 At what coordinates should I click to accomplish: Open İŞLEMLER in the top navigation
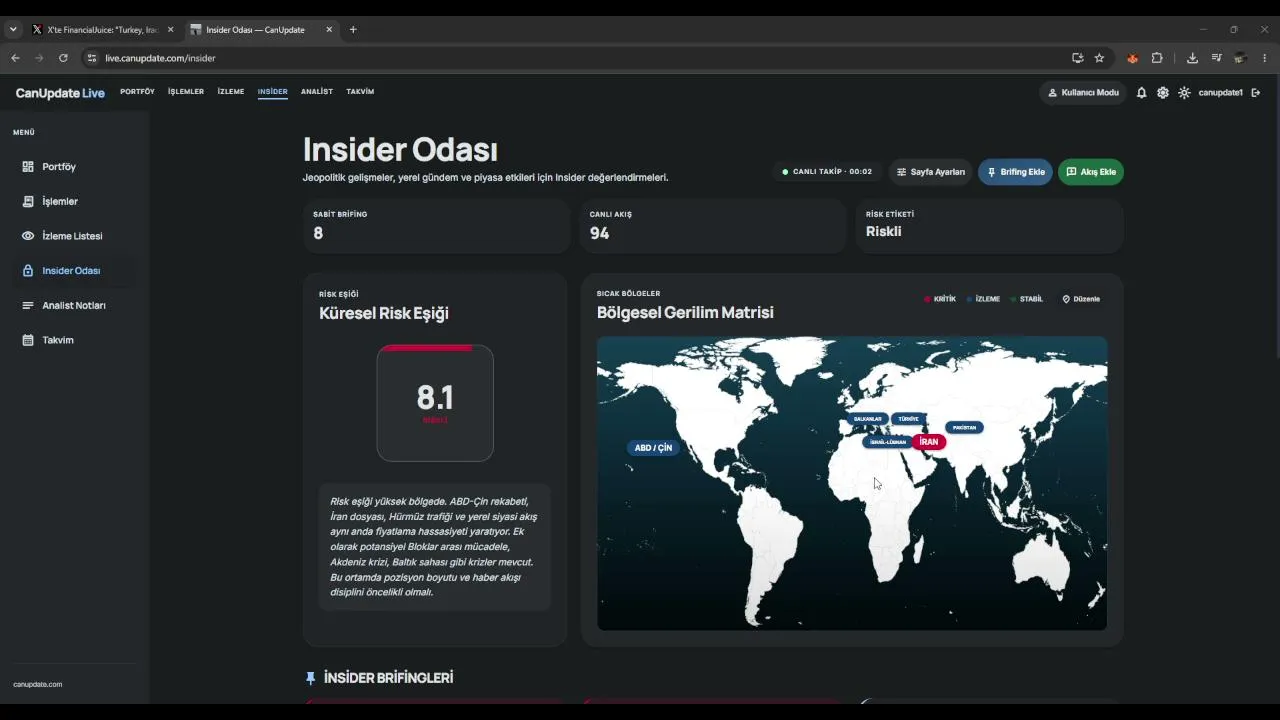click(x=186, y=92)
